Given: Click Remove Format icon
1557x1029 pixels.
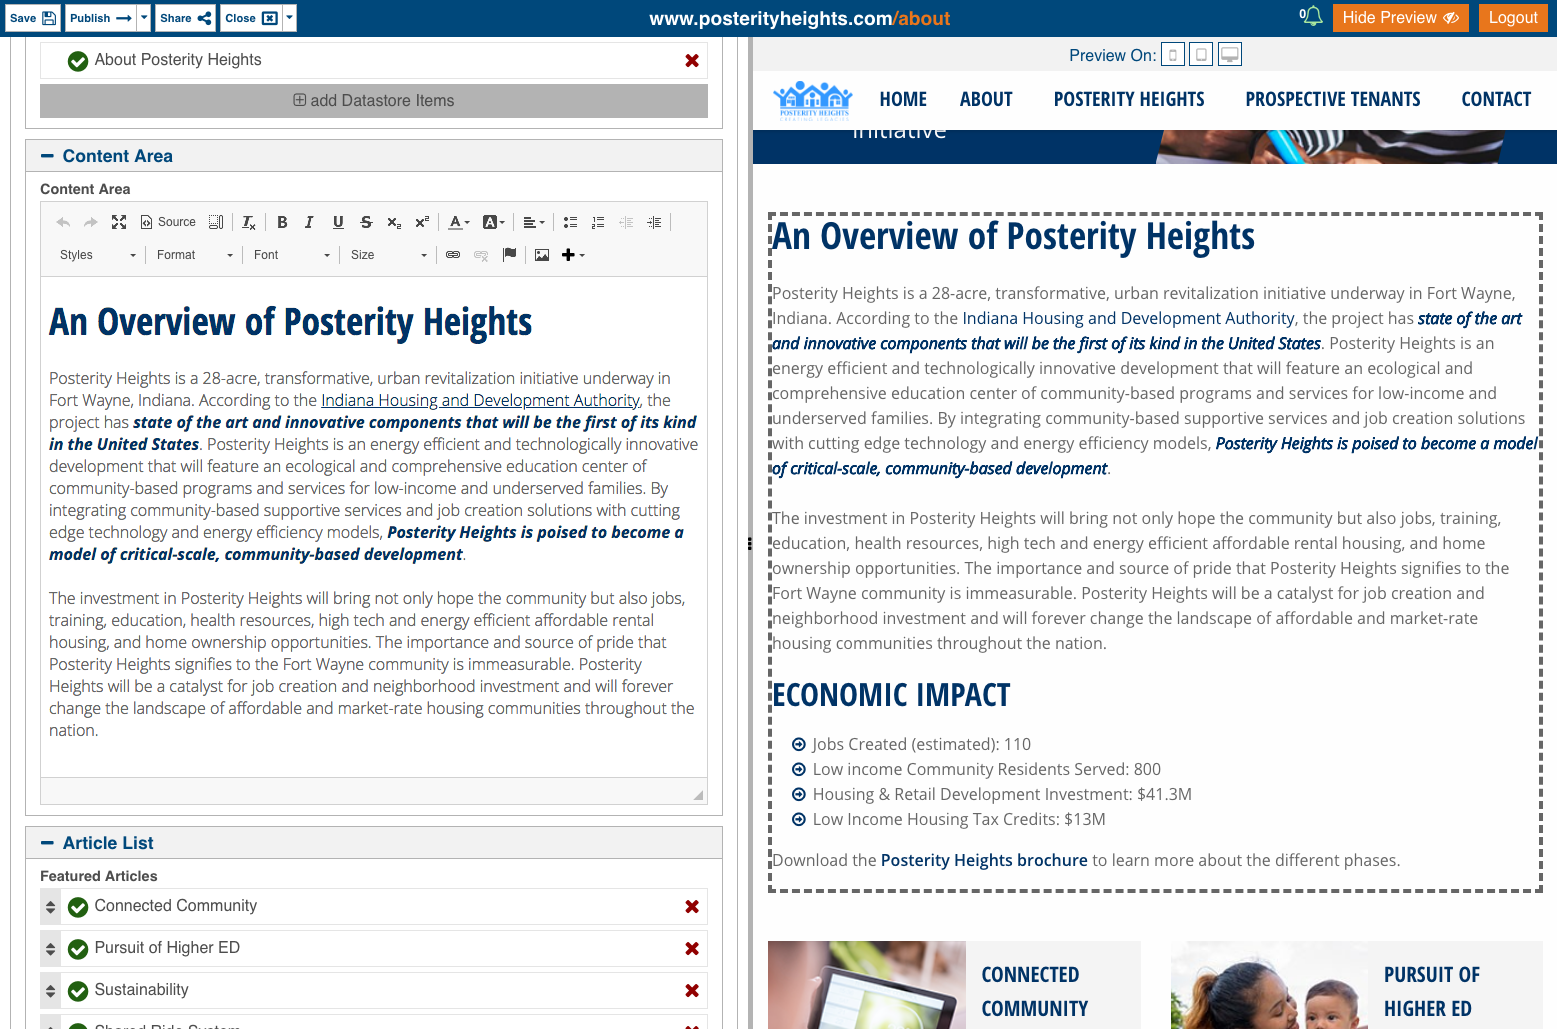Looking at the screenshot, I should click(x=249, y=222).
